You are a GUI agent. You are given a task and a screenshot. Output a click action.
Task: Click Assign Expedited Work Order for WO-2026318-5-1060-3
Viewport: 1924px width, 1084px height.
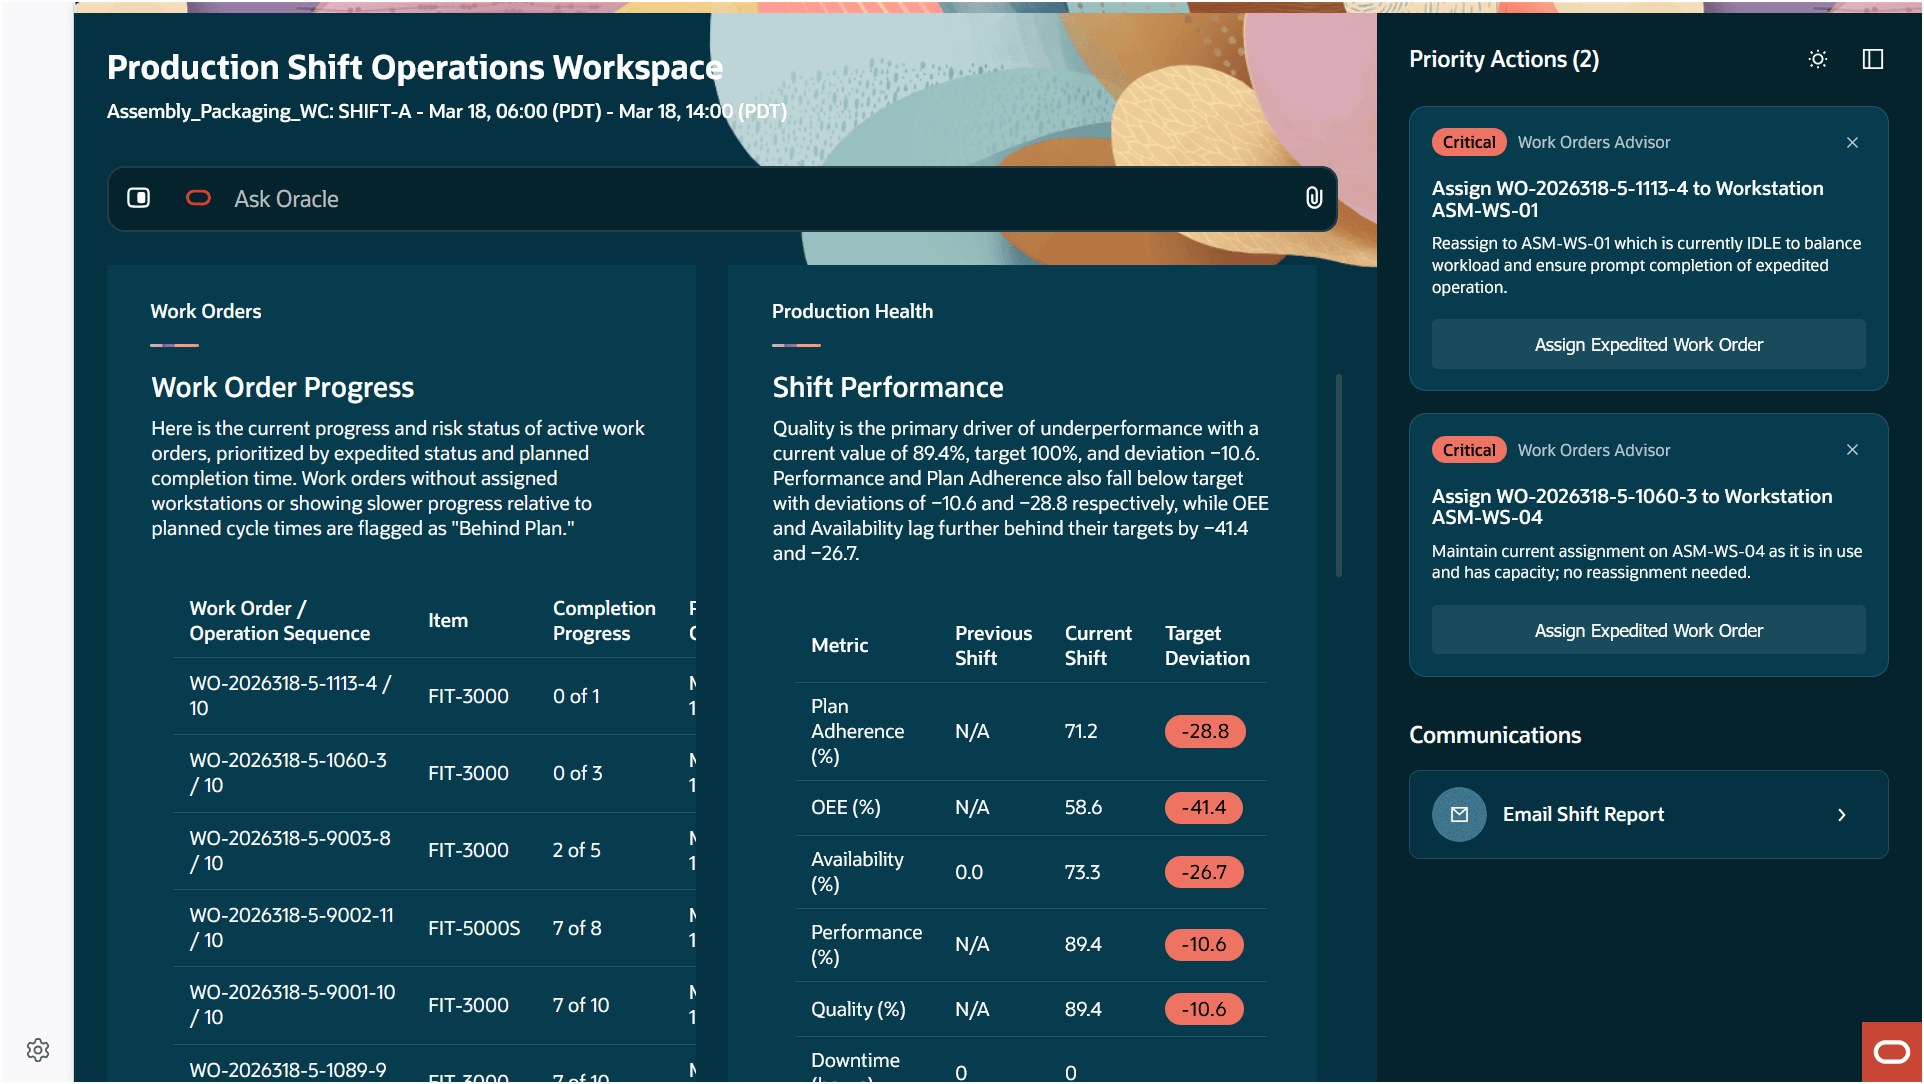[1648, 630]
